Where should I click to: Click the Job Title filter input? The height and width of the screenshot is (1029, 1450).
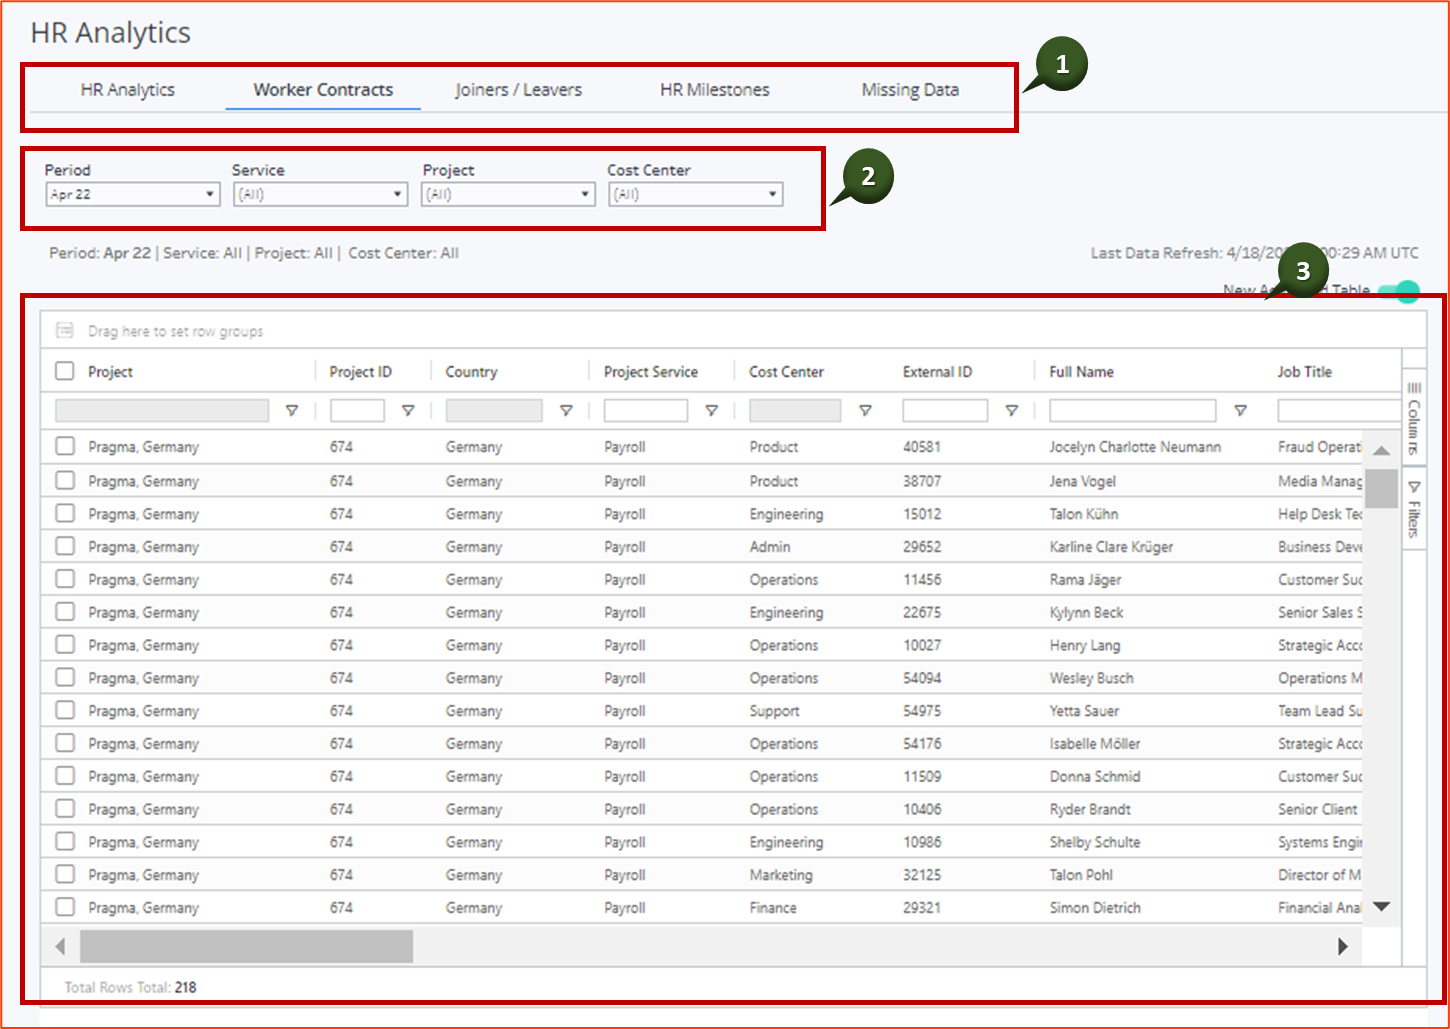click(1339, 411)
